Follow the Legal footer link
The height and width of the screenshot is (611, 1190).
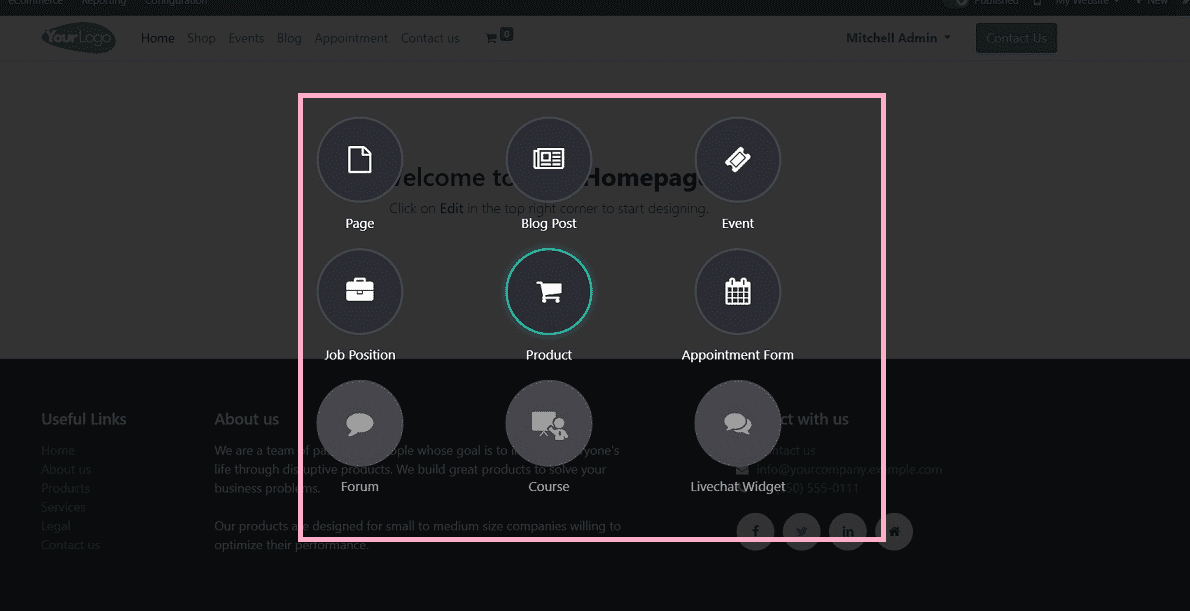pos(55,526)
